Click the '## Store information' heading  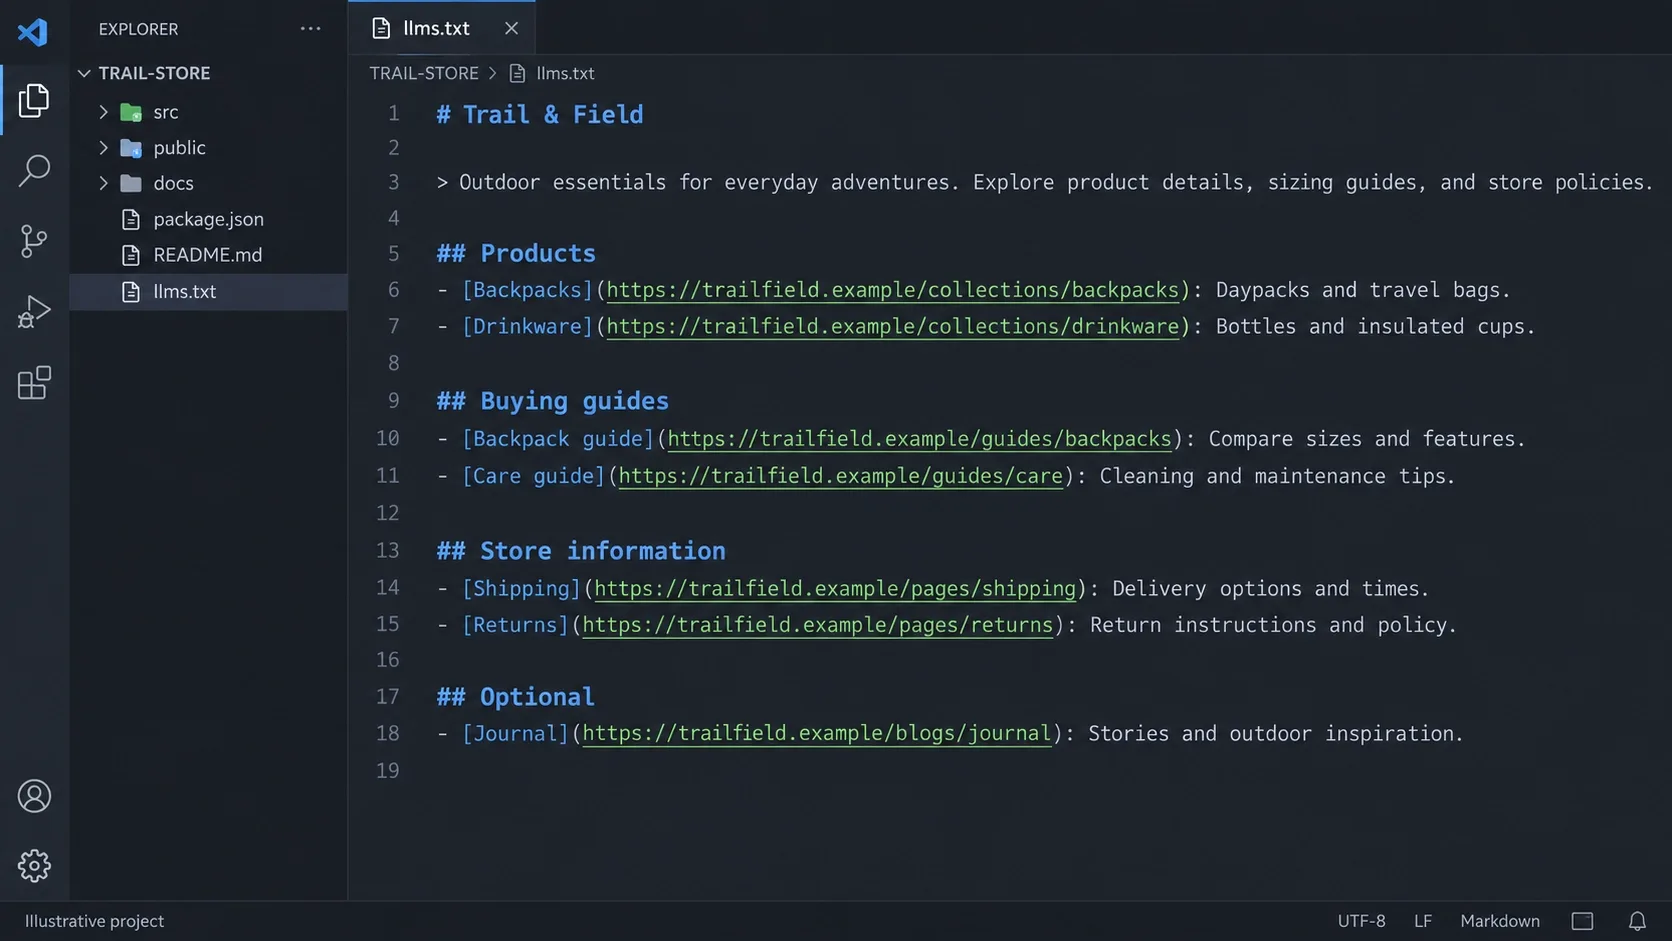click(581, 551)
